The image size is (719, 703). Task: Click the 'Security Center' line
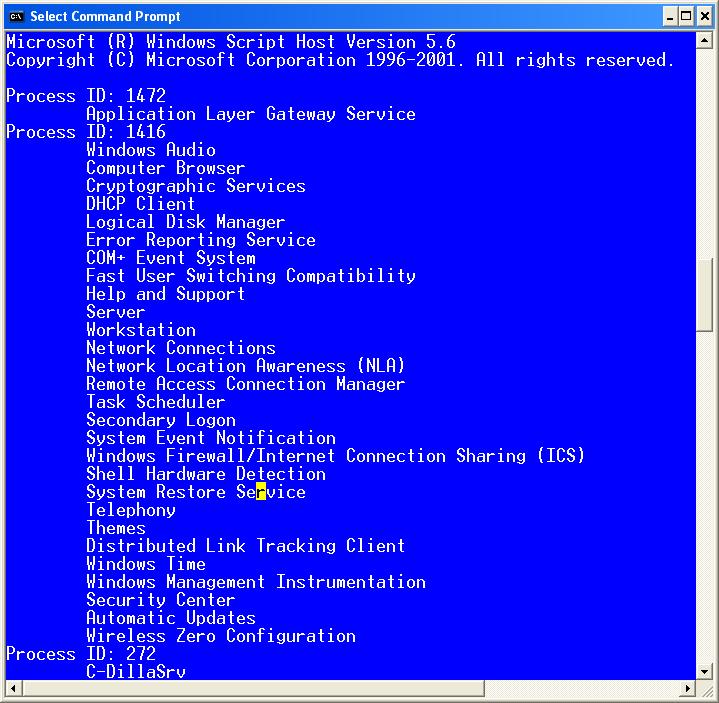point(161,600)
